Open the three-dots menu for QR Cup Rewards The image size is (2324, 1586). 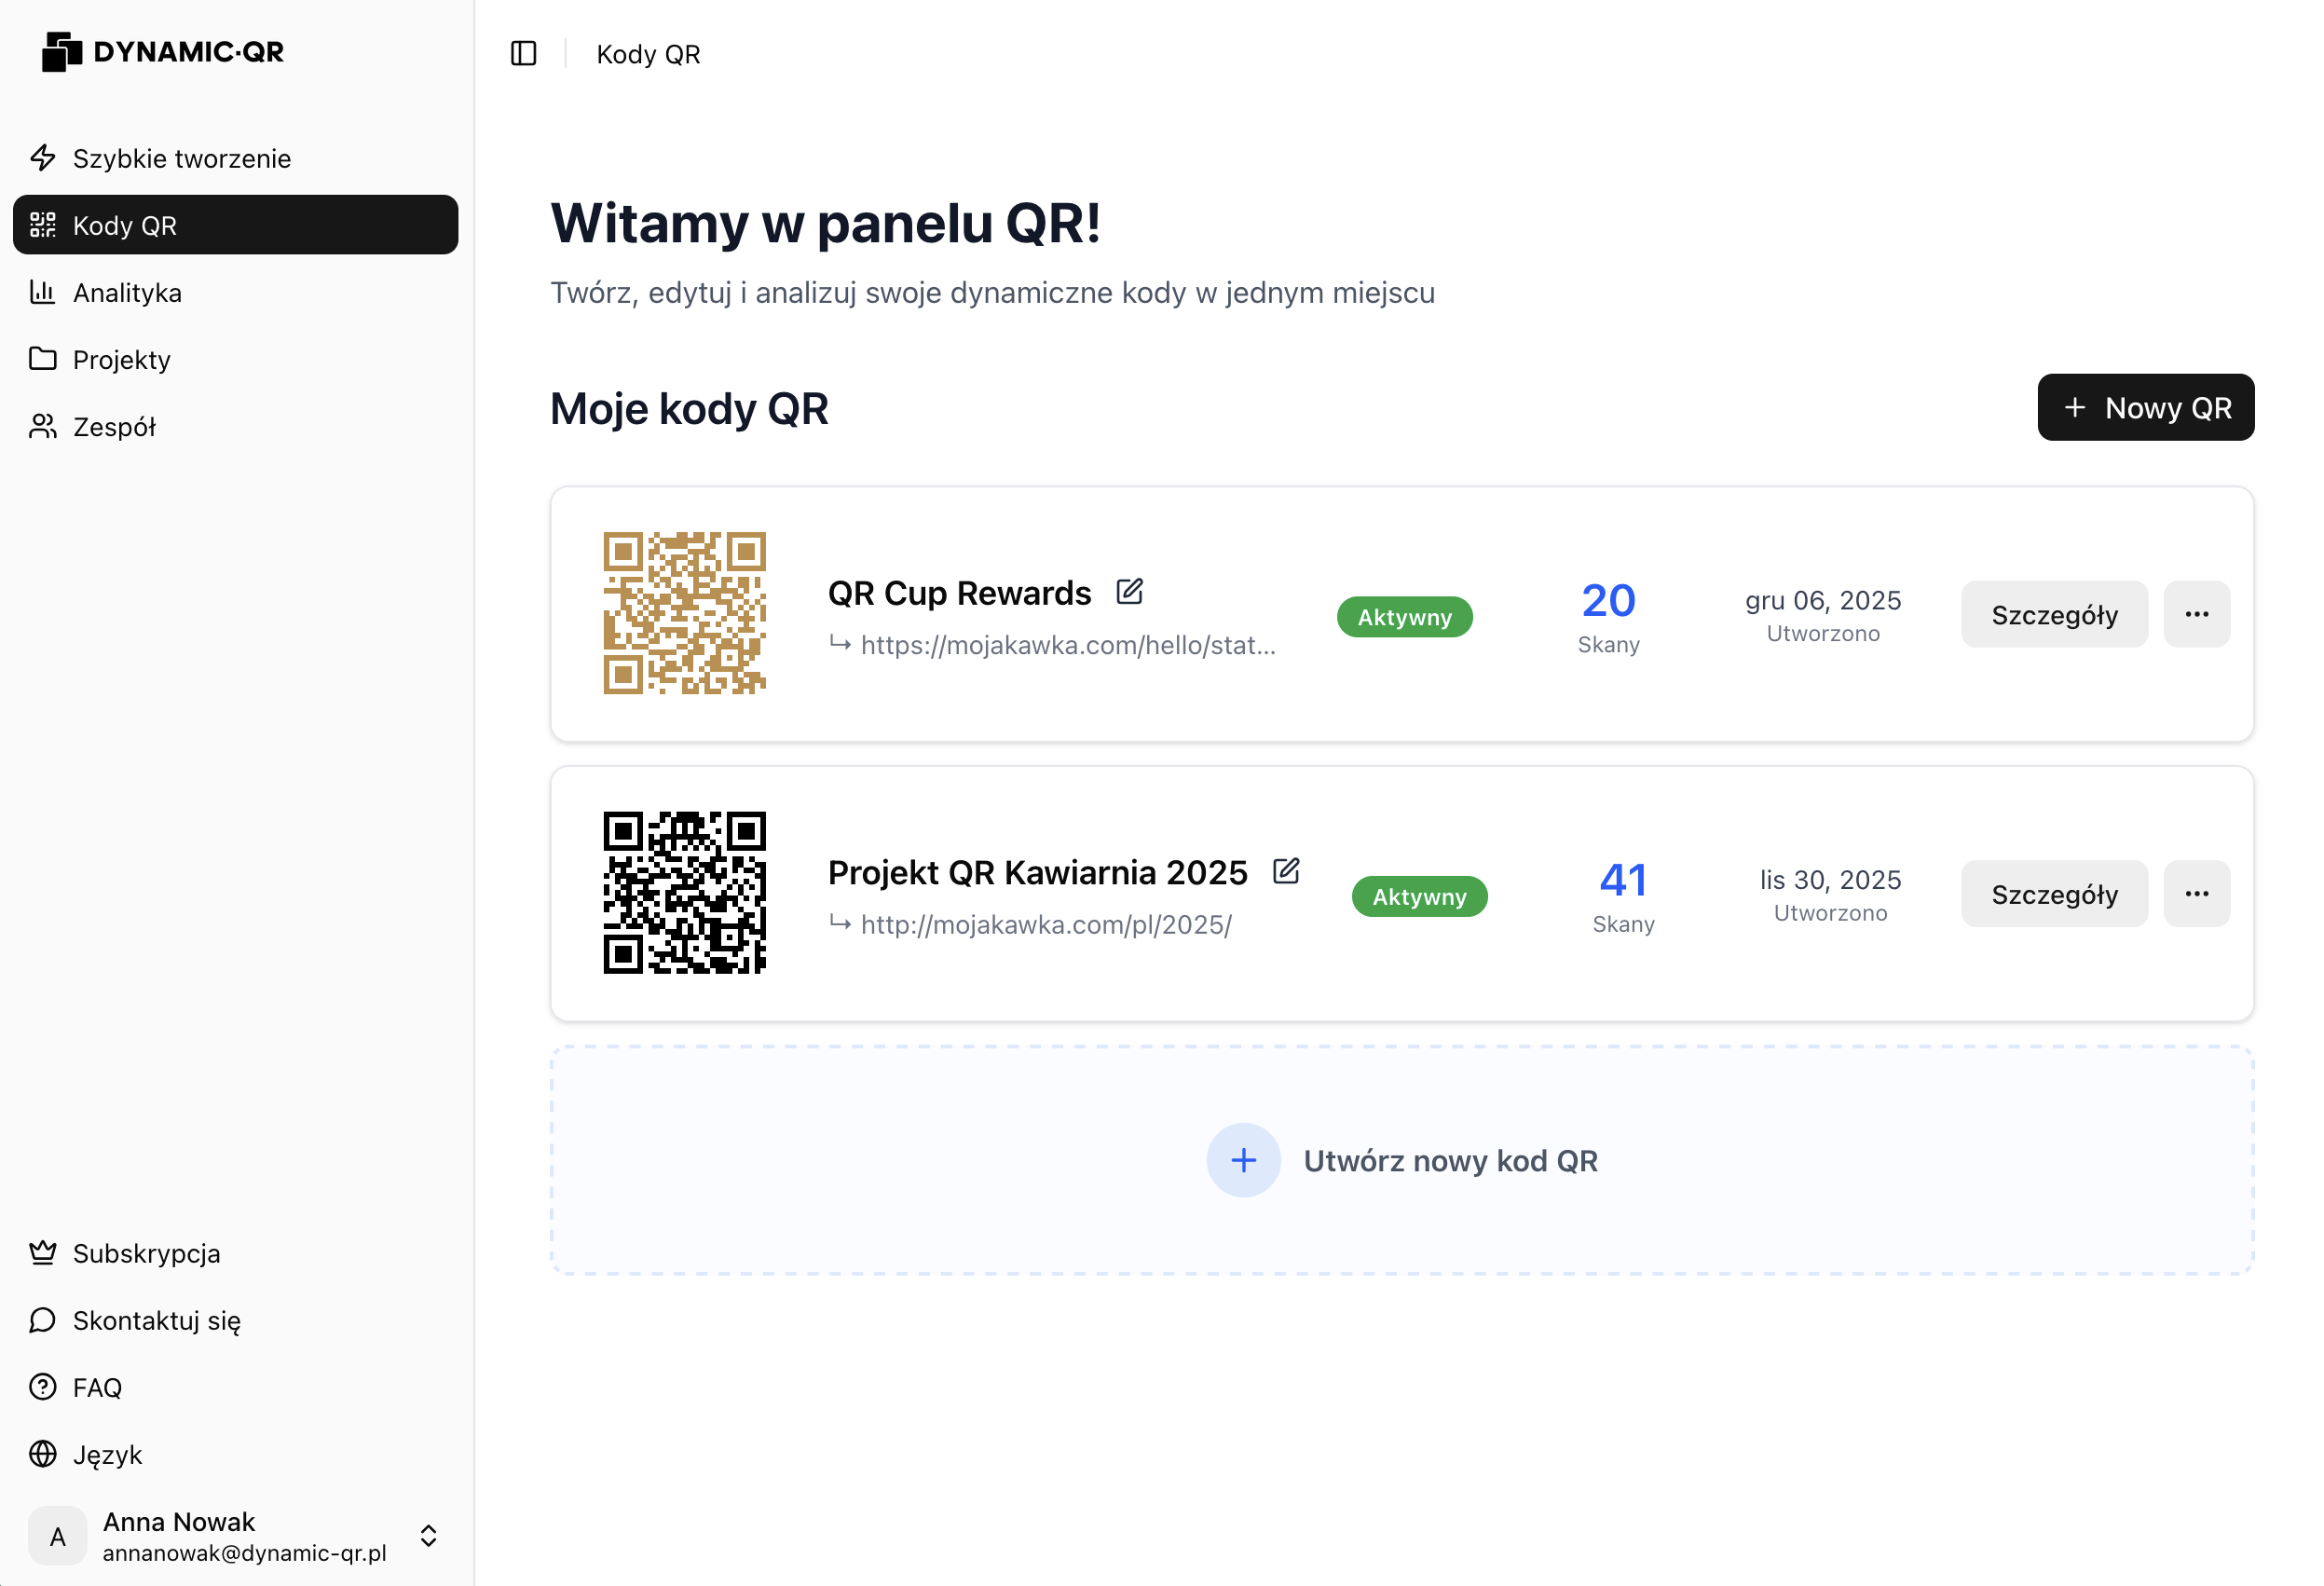pos(2196,614)
